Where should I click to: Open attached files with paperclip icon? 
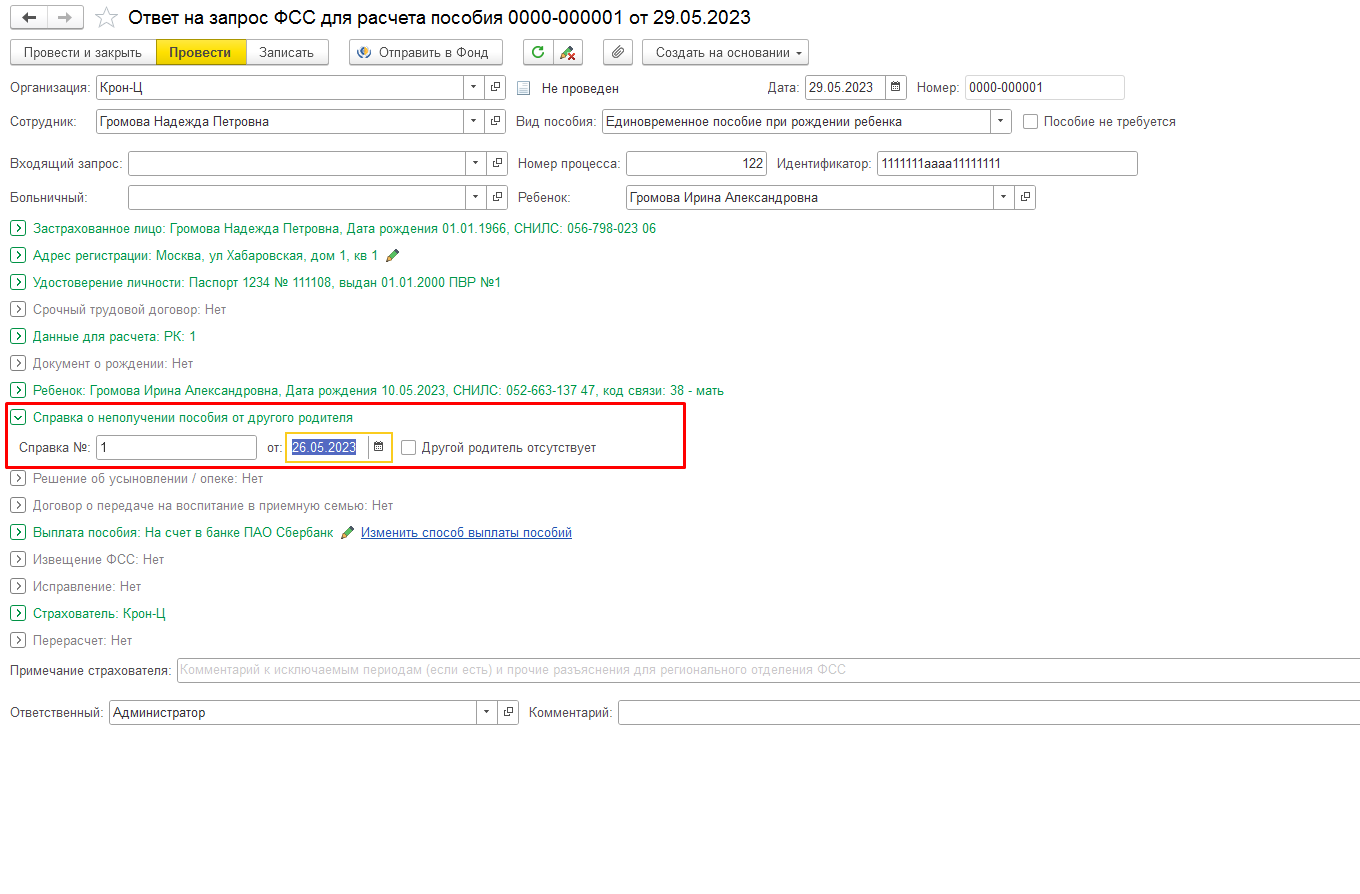click(618, 53)
